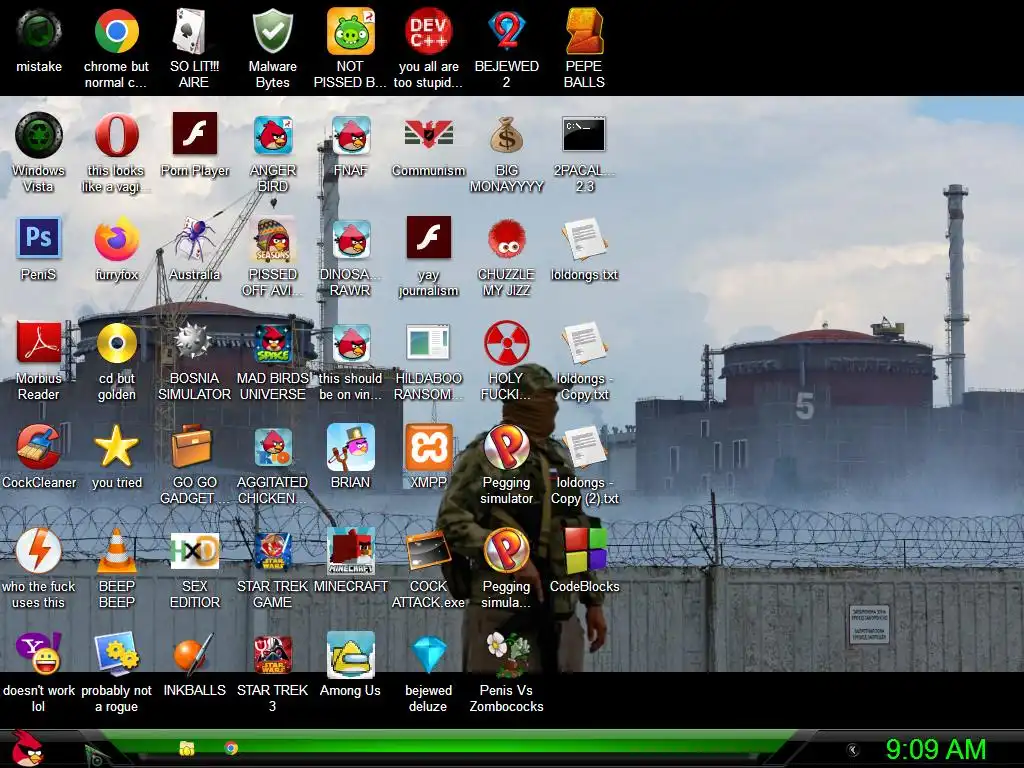Open the Malware Bytes shield icon
Viewport: 1024px width, 768px height.
(272, 31)
